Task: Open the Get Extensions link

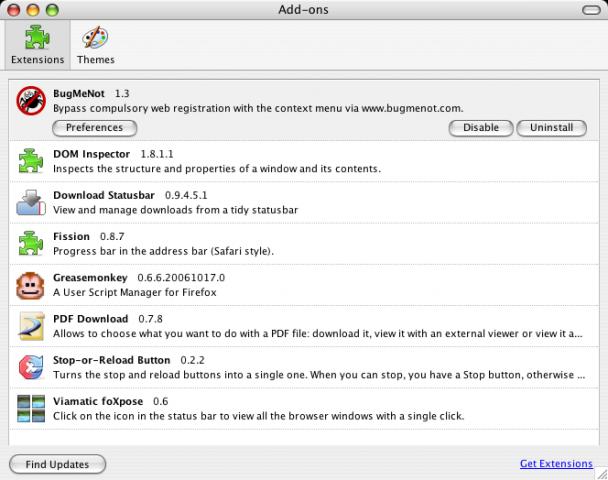Action: [556, 463]
